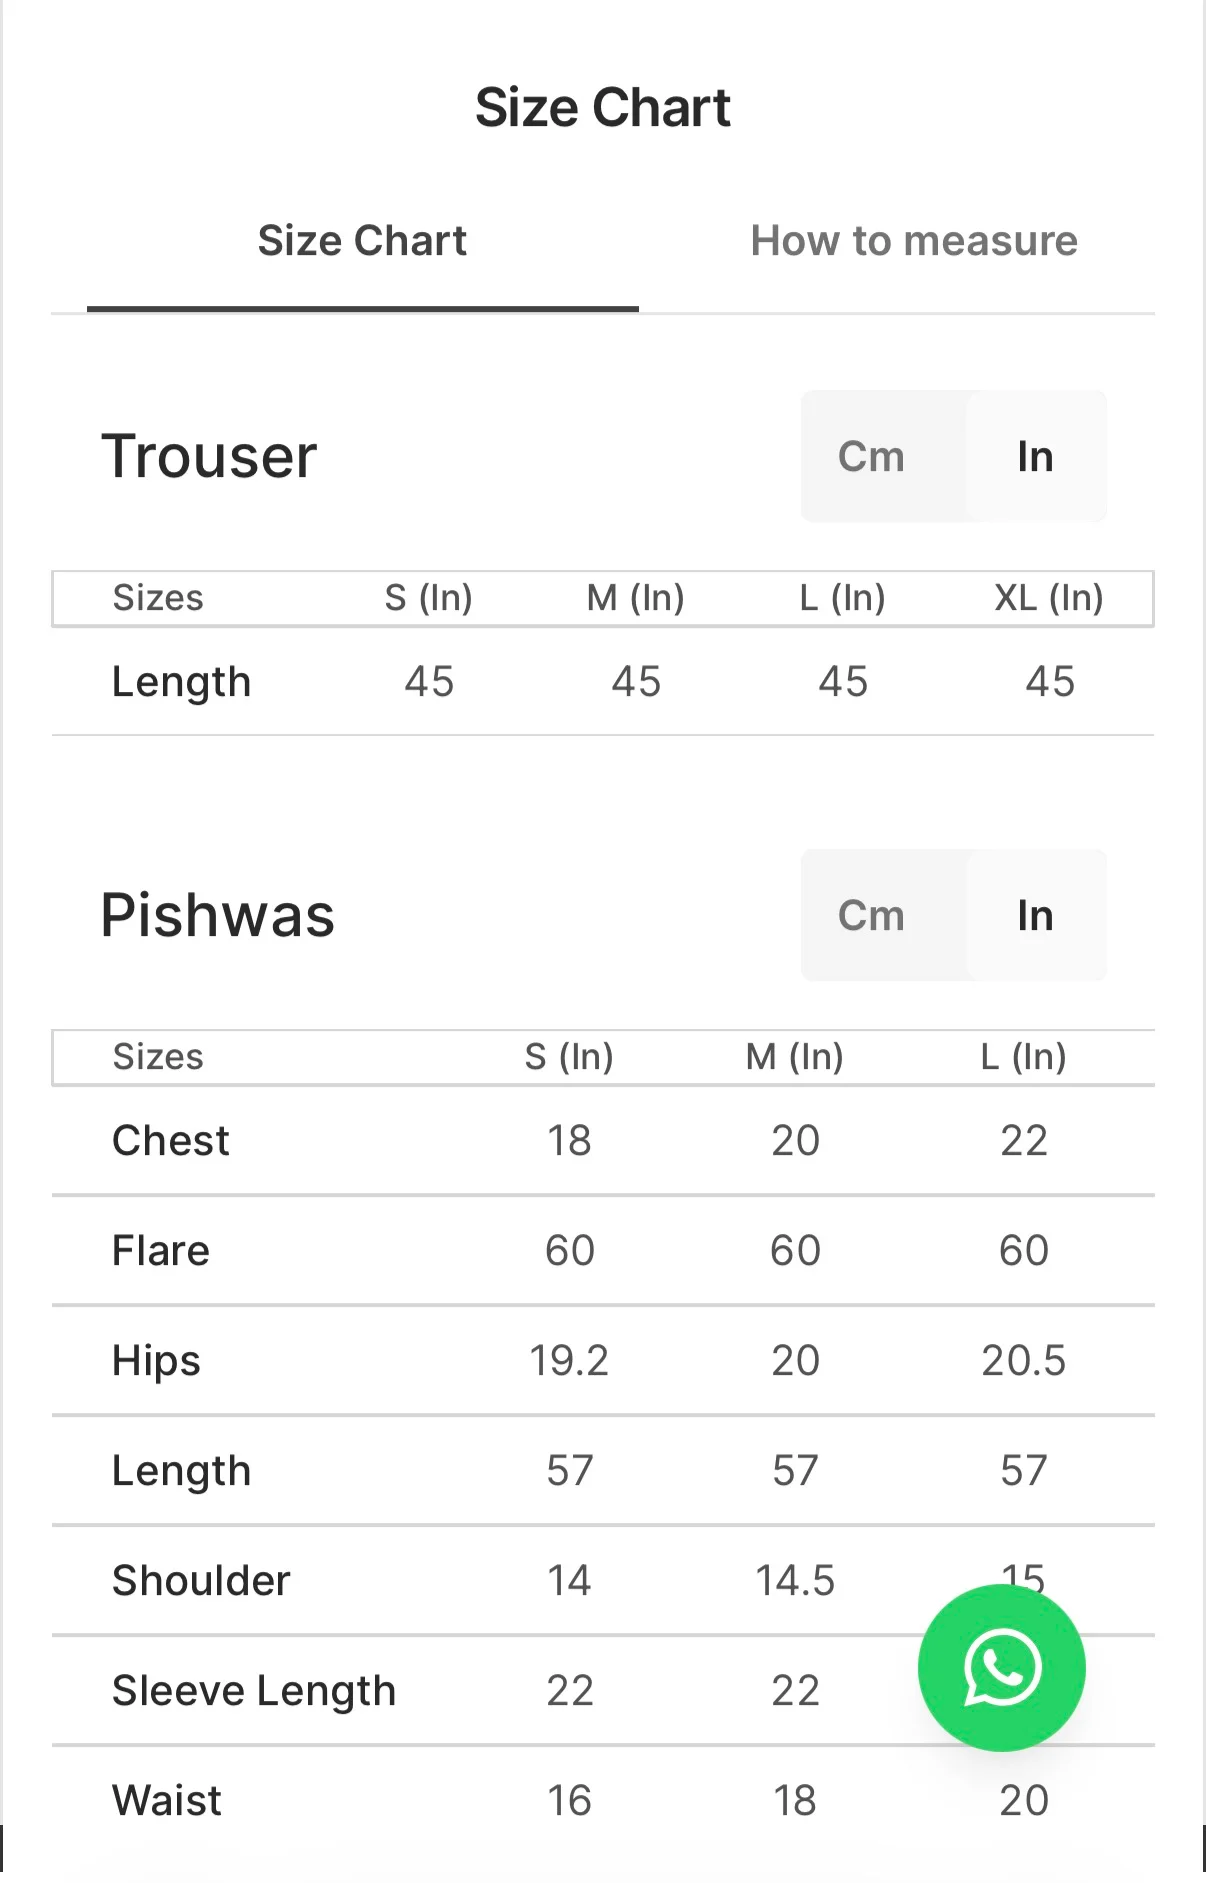1206x1883 pixels.
Task: Select the Chest row label
Action: click(x=171, y=1141)
